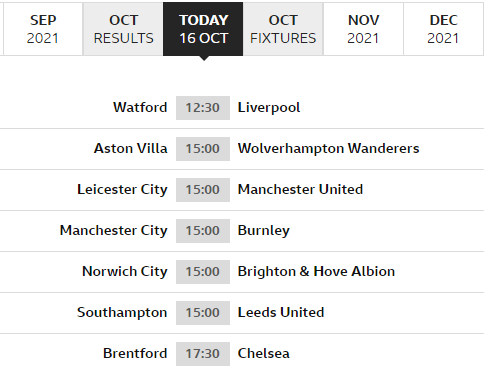Select the TODAY 16 OCT tab

pos(203,29)
